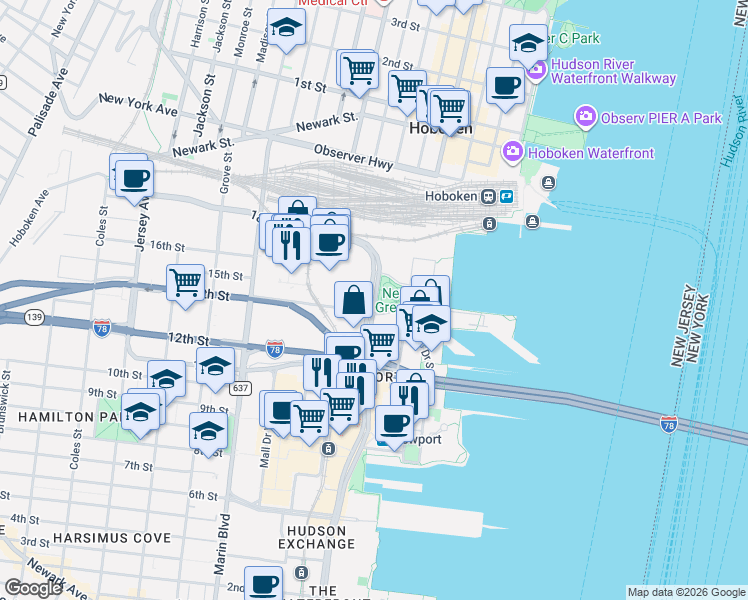Select the school marker by the waterfront pier

(431, 325)
